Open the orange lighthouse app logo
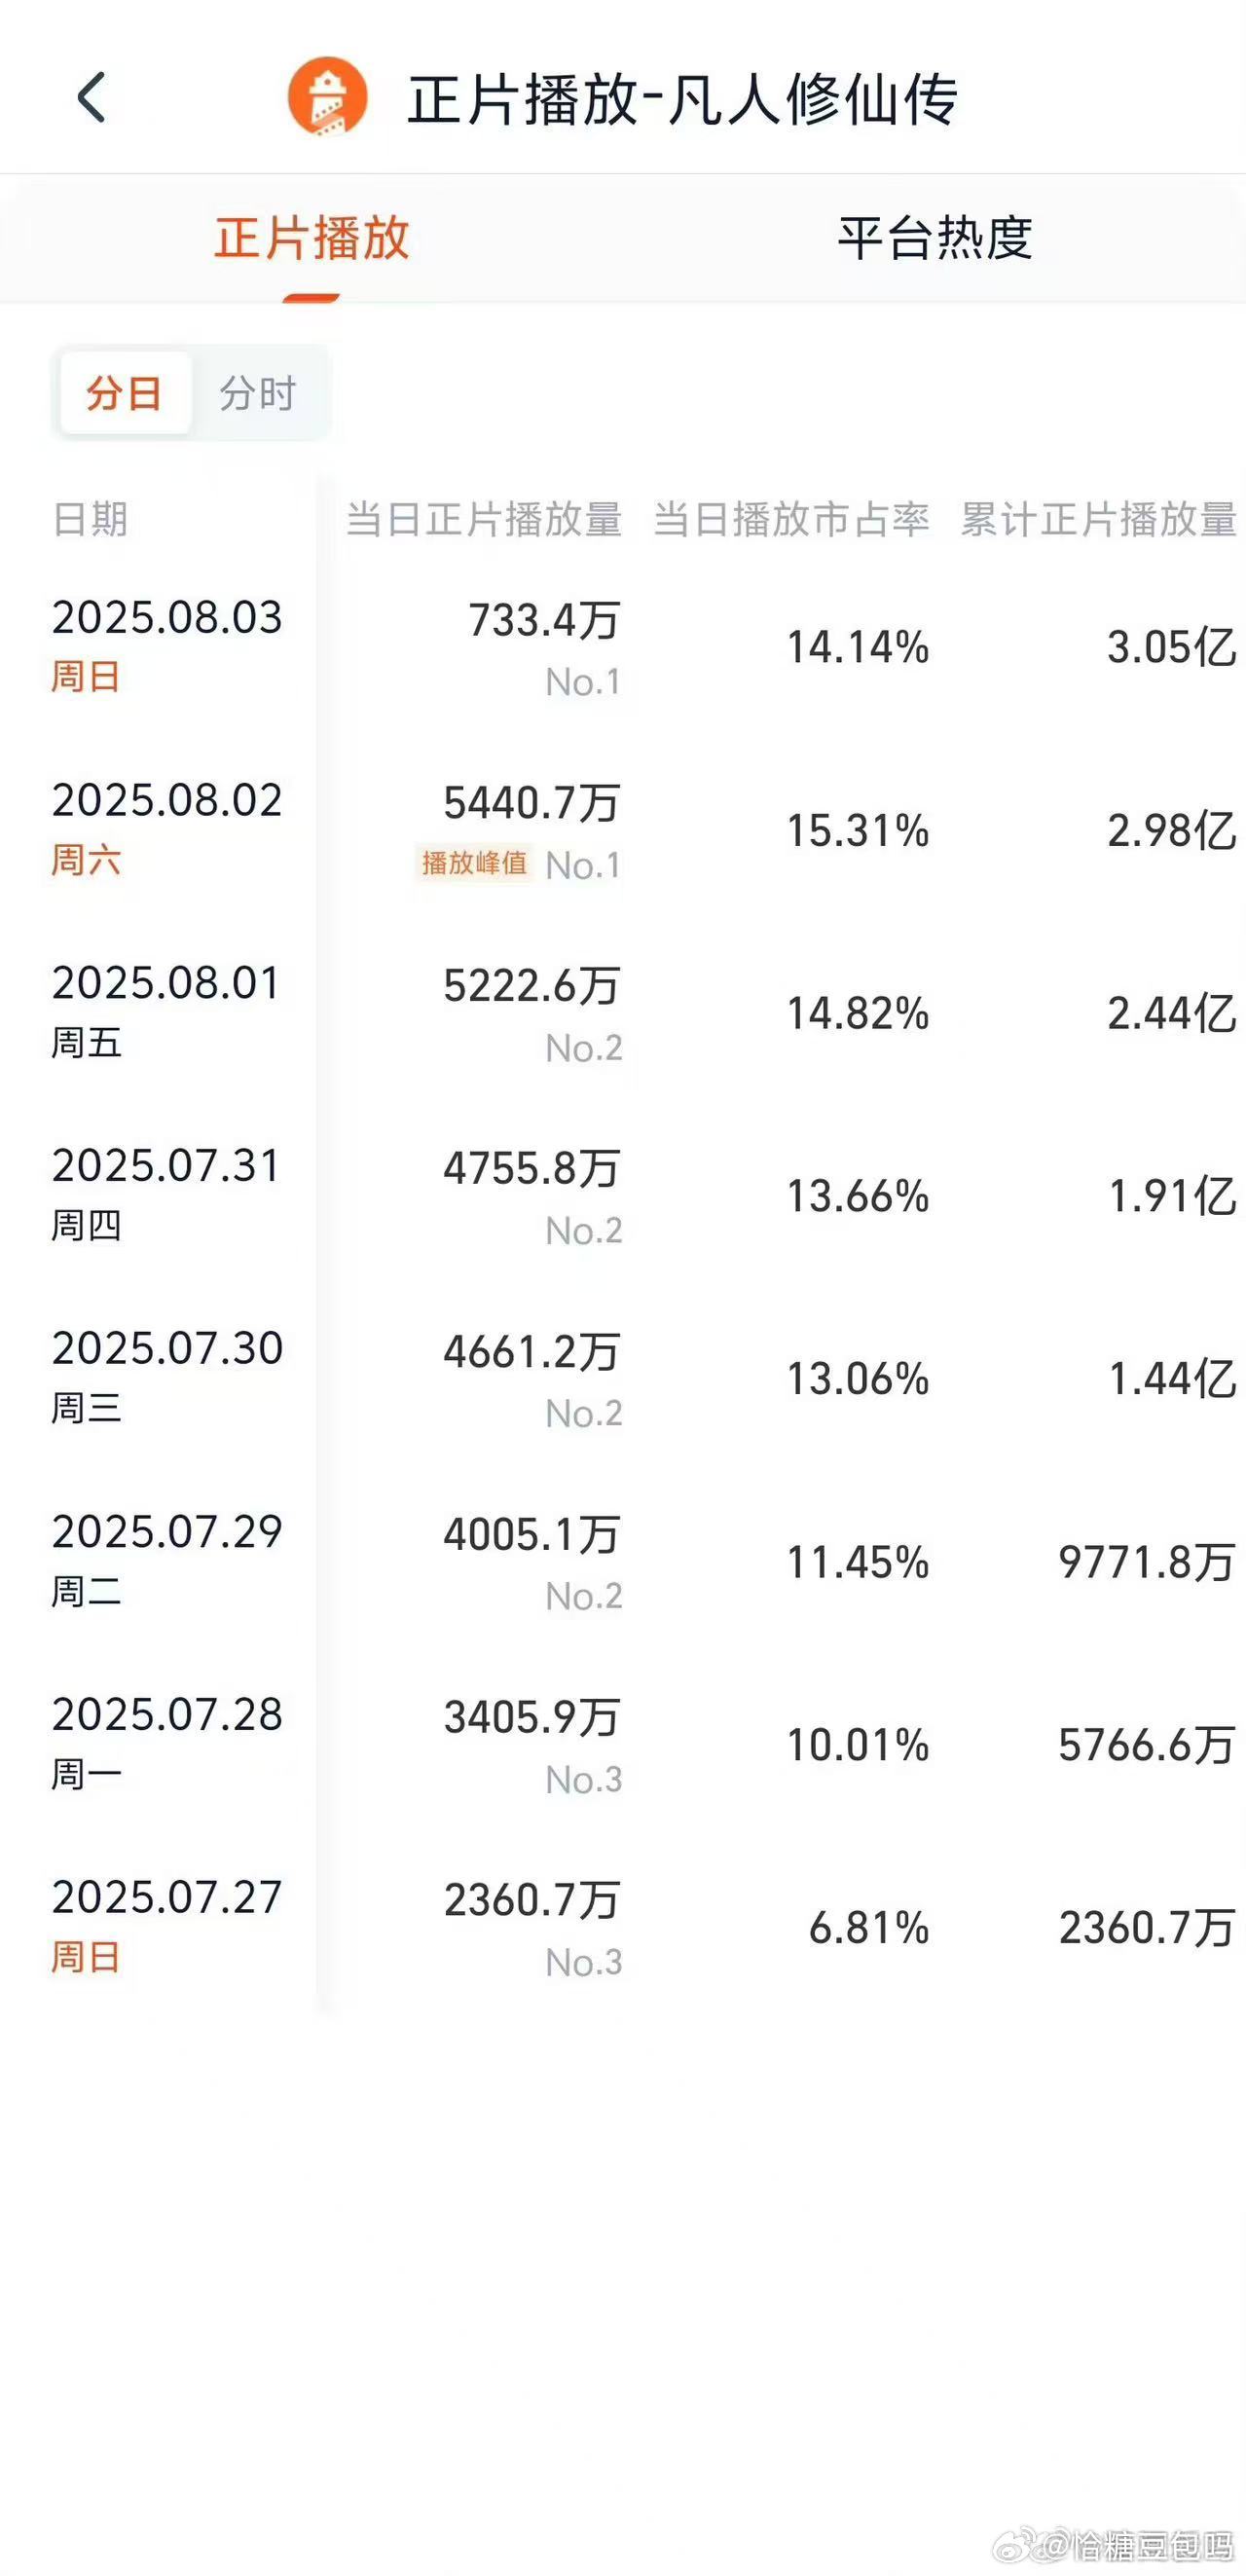Image resolution: width=1246 pixels, height=2576 pixels. [327, 97]
